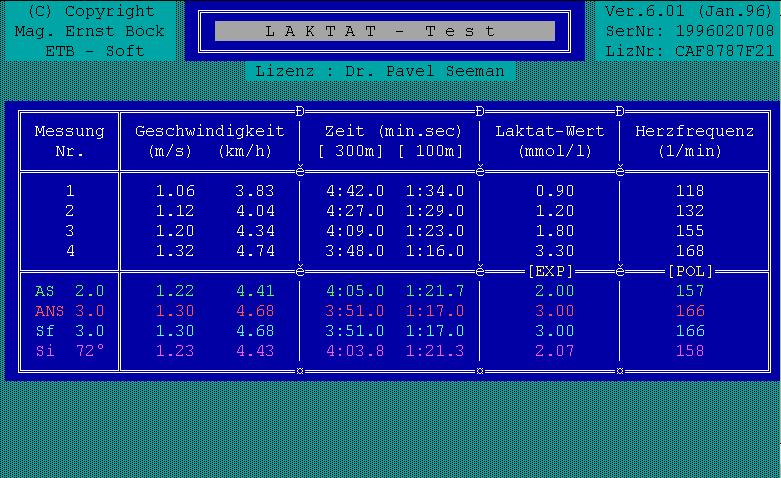Click the LizNr: CAF8787F21 license number
Screen dimensions: 781x478
click(x=689, y=51)
